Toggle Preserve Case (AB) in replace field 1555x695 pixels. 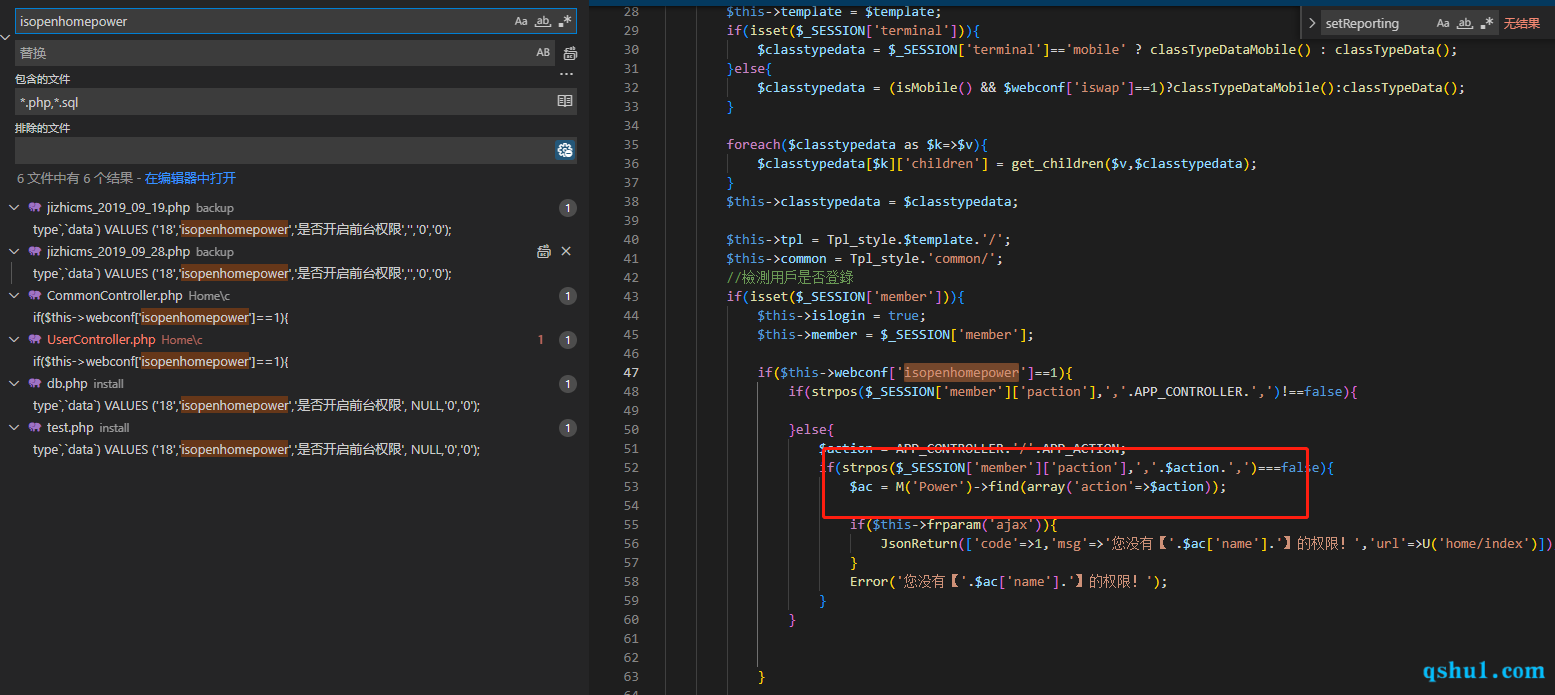pos(543,53)
